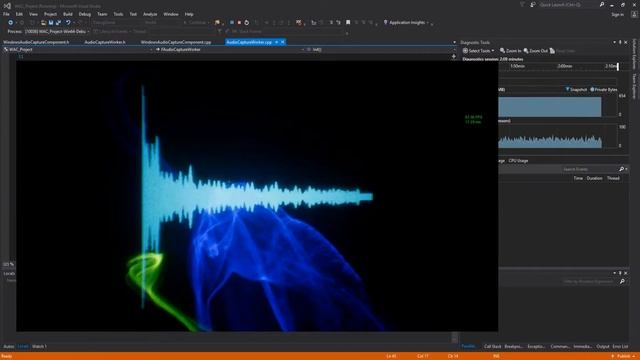
Task: Click the Open File folder icon
Action: pyautogui.click(x=43, y=22)
